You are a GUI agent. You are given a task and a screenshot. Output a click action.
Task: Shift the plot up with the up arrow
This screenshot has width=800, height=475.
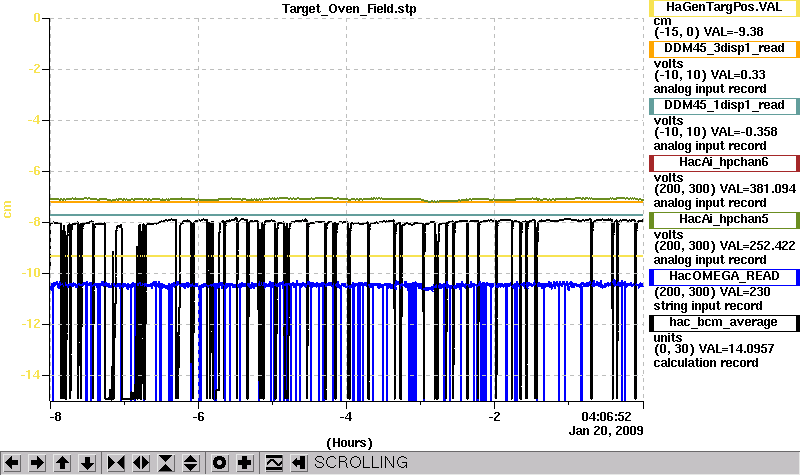[62, 463]
